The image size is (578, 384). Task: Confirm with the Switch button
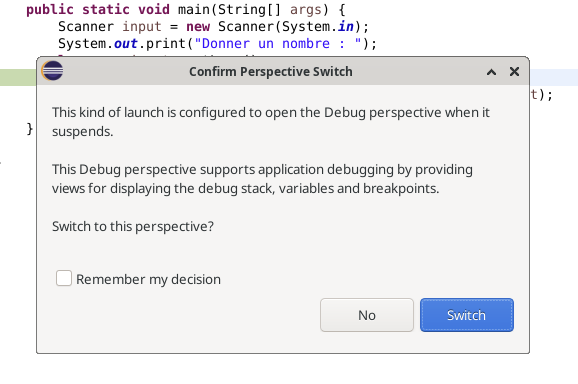click(467, 315)
